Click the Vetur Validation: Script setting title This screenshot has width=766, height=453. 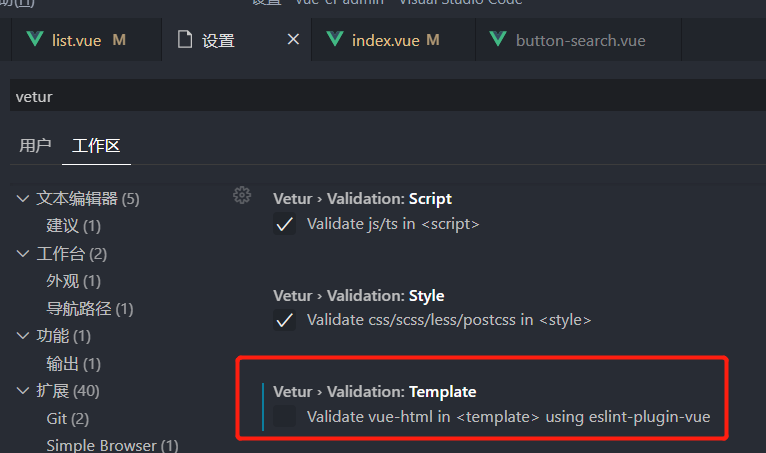tap(362, 198)
